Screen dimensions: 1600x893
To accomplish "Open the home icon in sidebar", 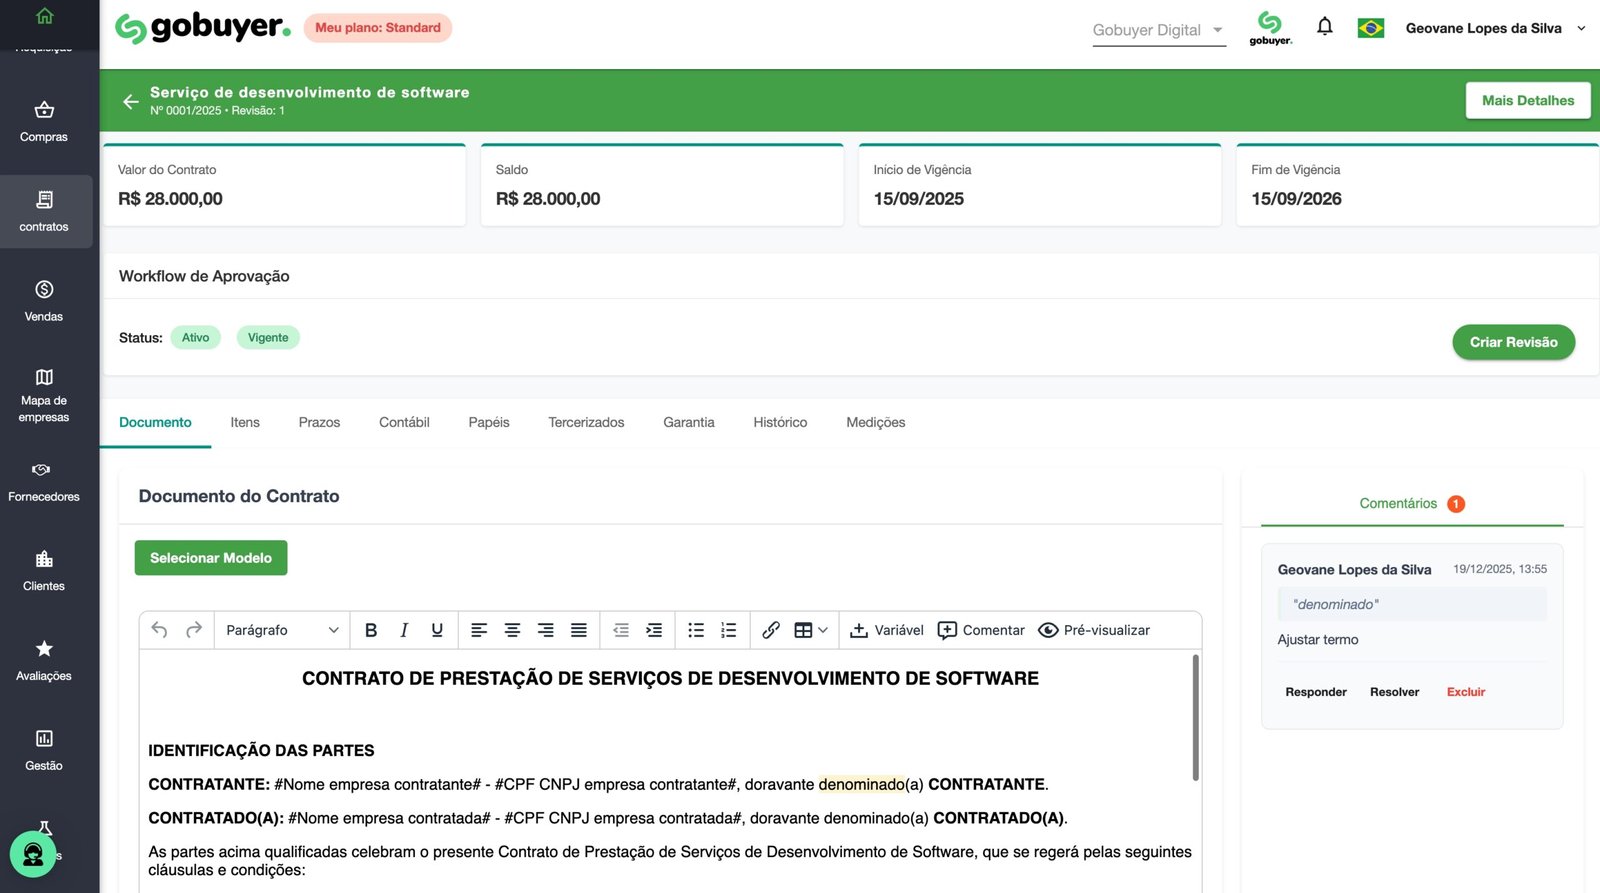I will [44, 16].
